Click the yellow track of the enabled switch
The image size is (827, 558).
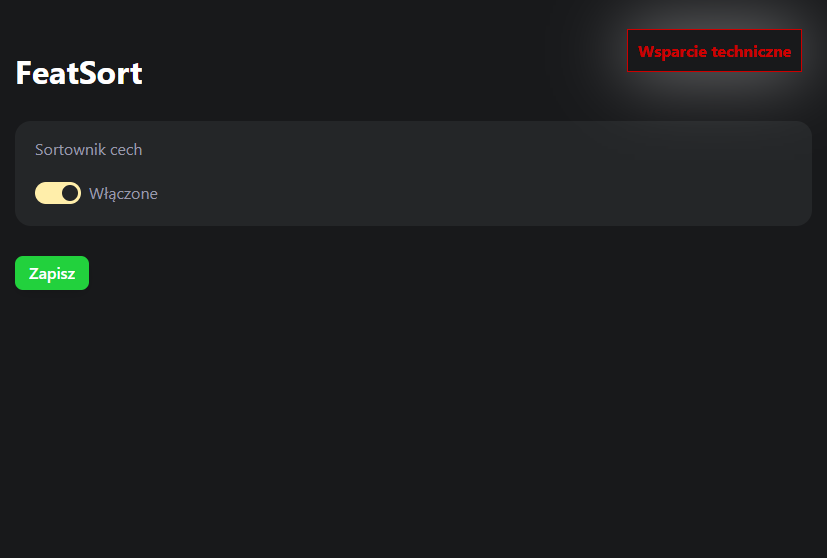47,193
